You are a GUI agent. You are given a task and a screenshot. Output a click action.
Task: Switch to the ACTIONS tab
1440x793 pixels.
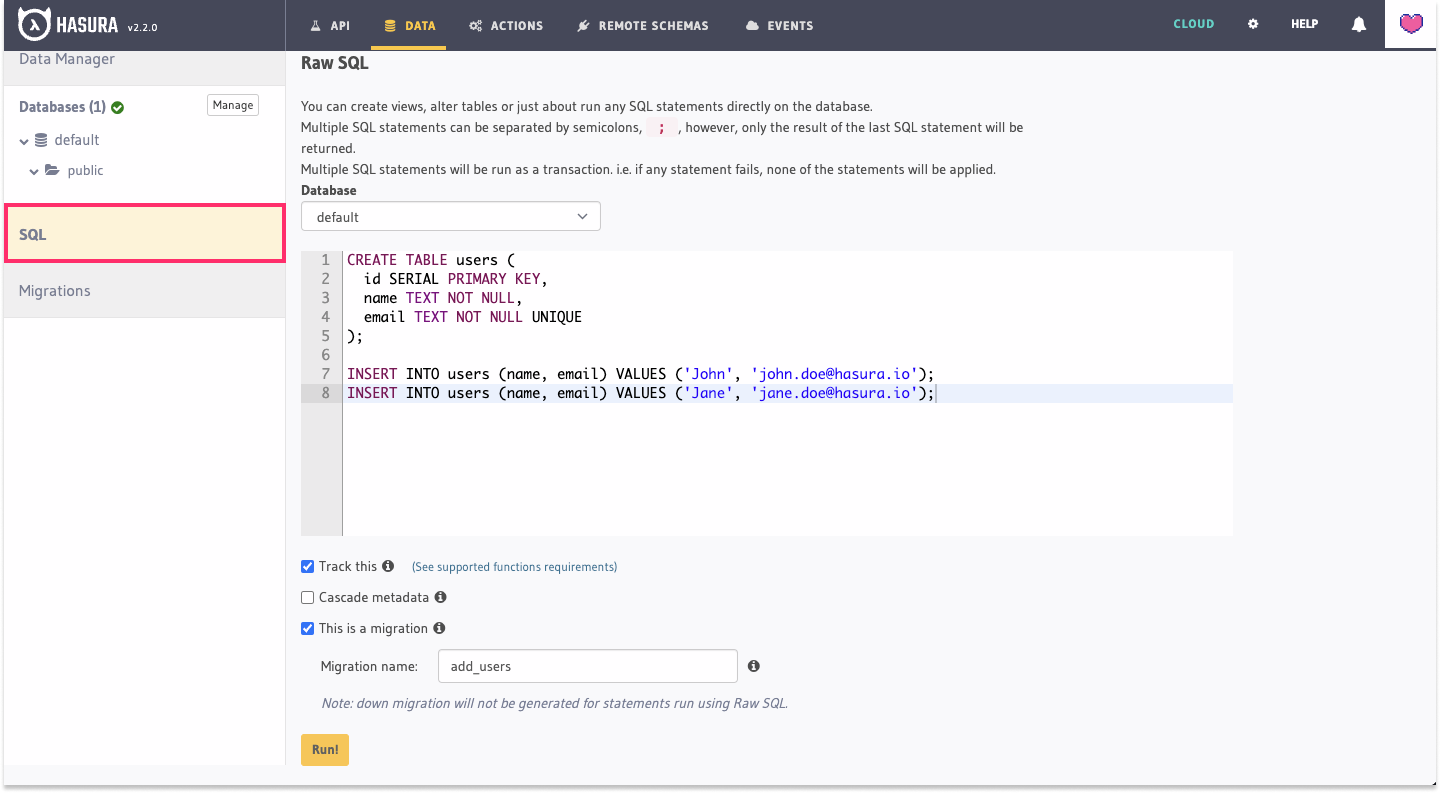tap(505, 25)
